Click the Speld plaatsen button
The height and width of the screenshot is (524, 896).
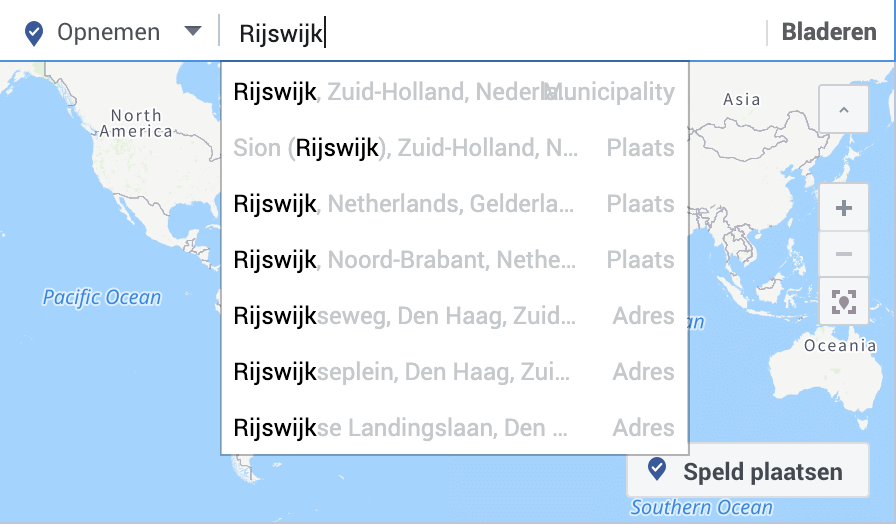click(747, 471)
